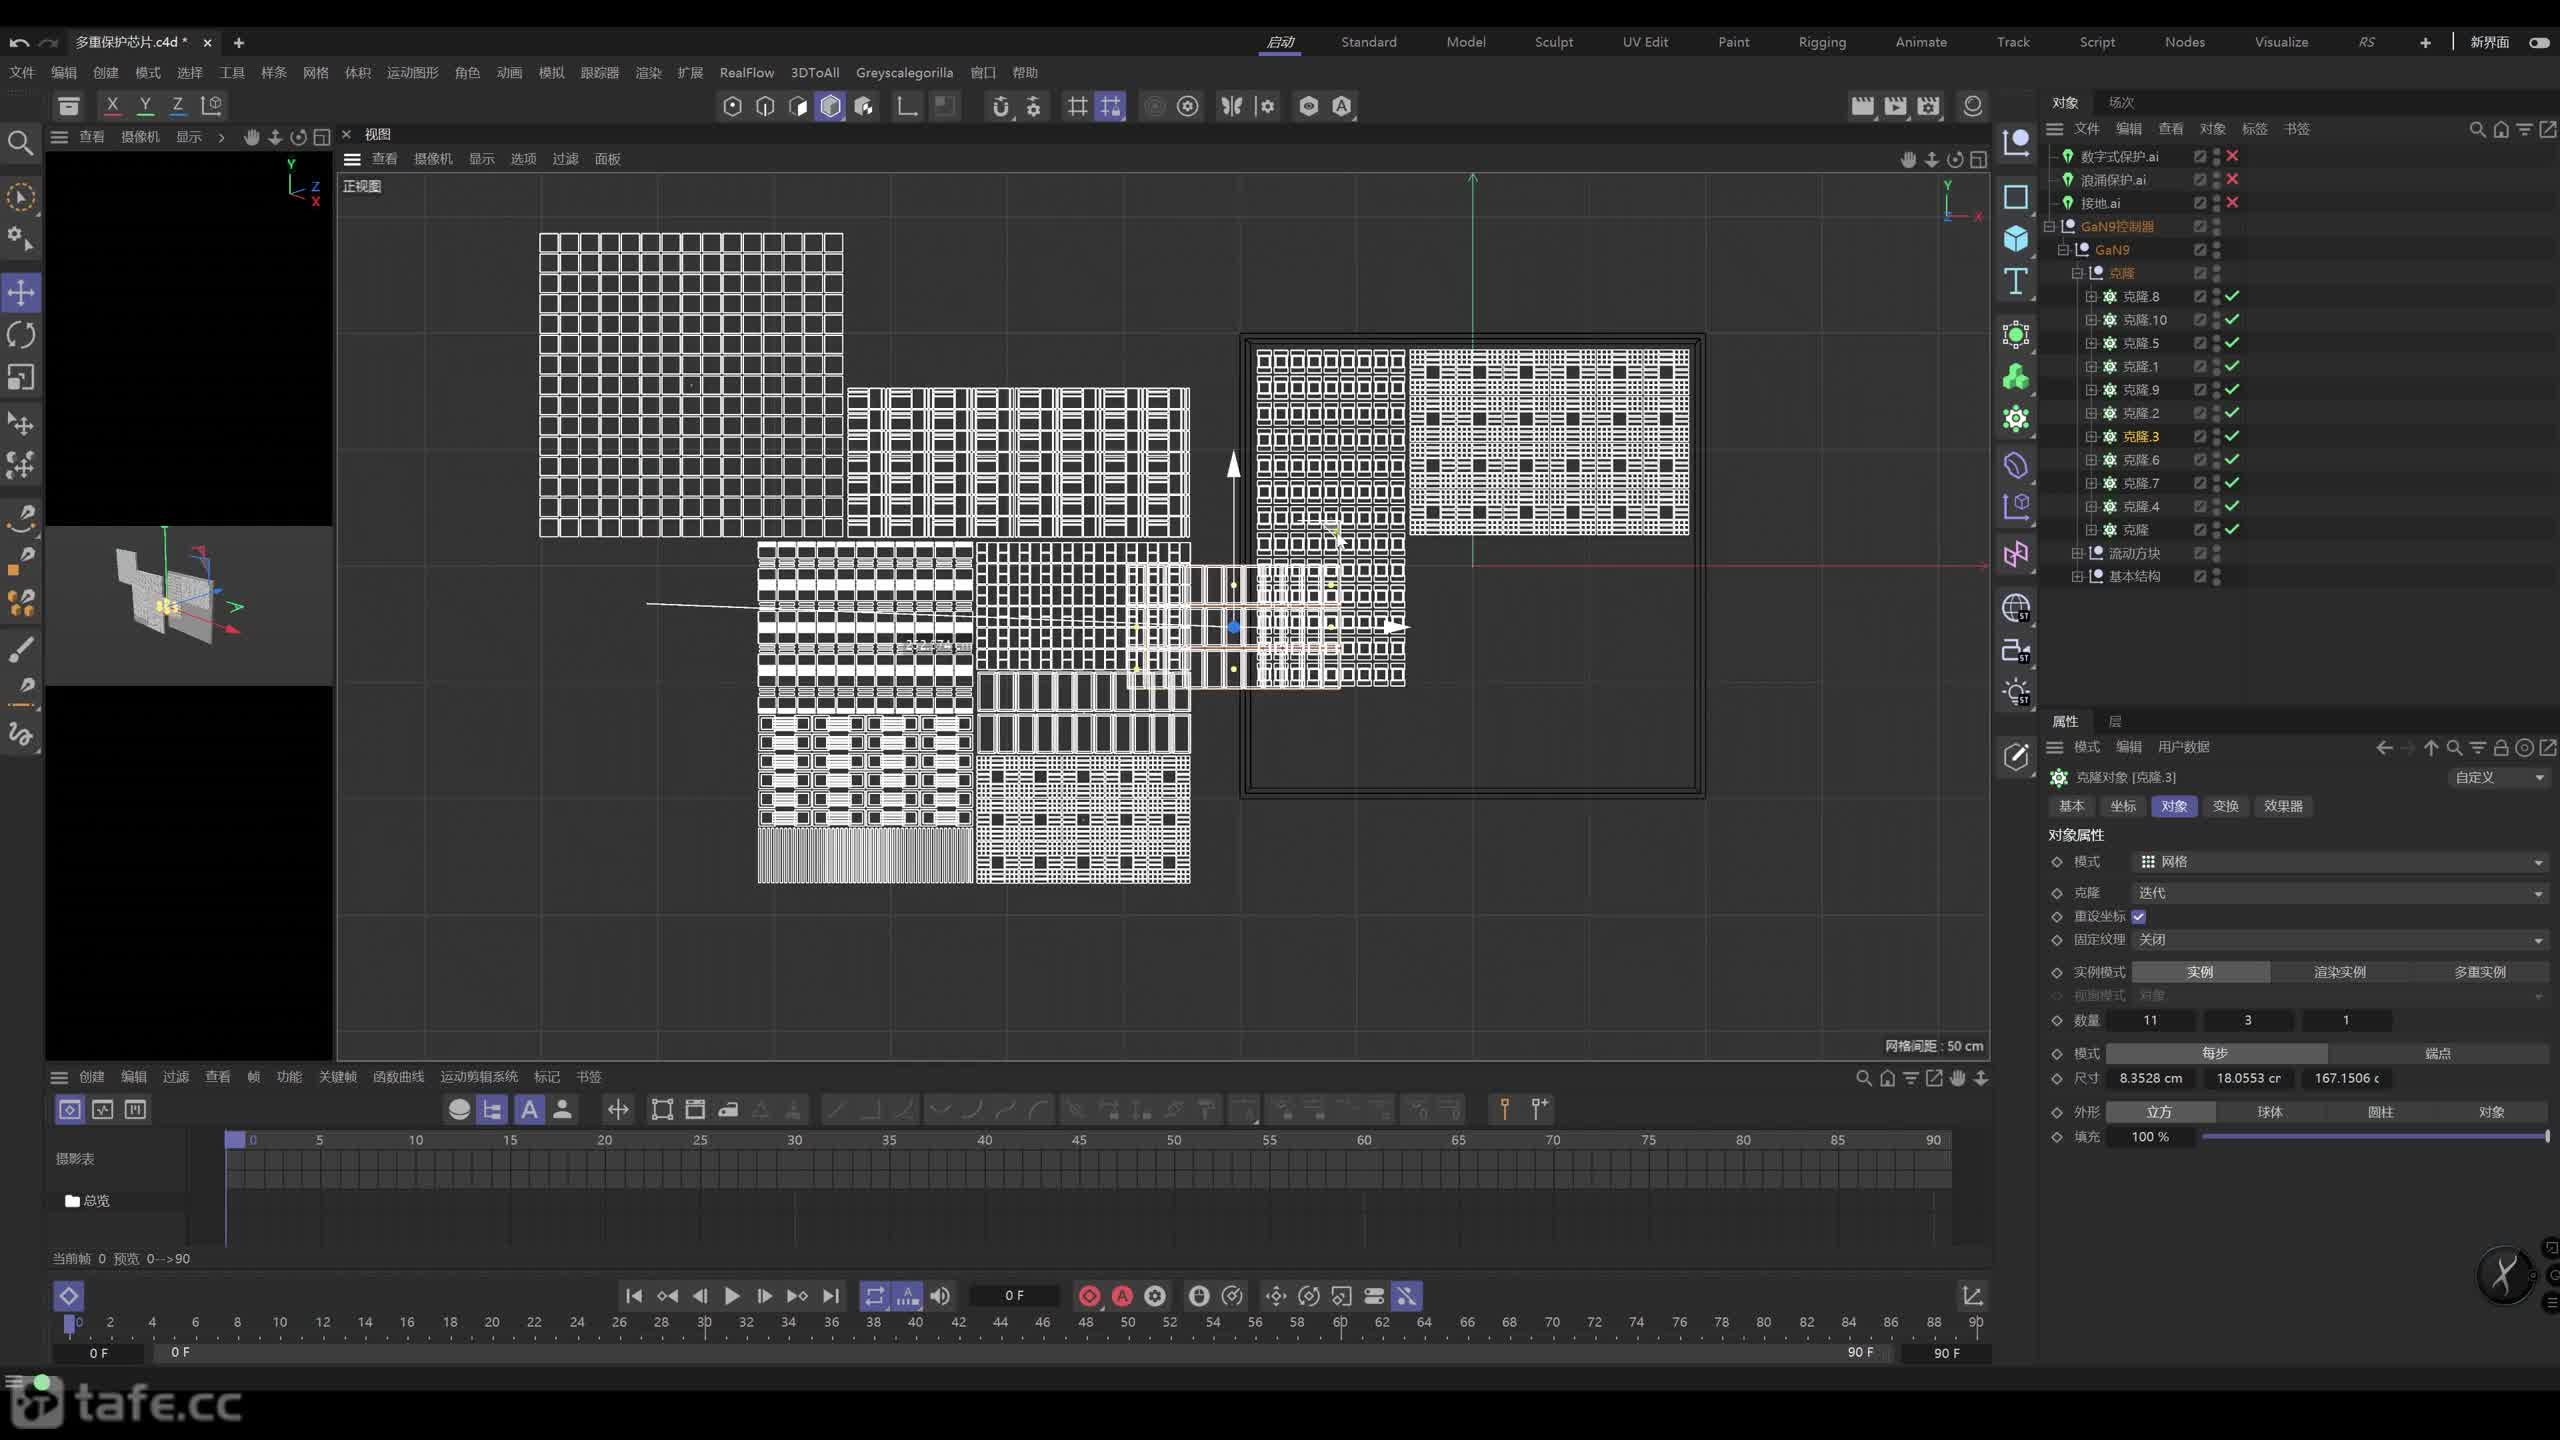The image size is (2560, 1440).
Task: Switch to the Sculpt layout tab
Action: [1553, 42]
